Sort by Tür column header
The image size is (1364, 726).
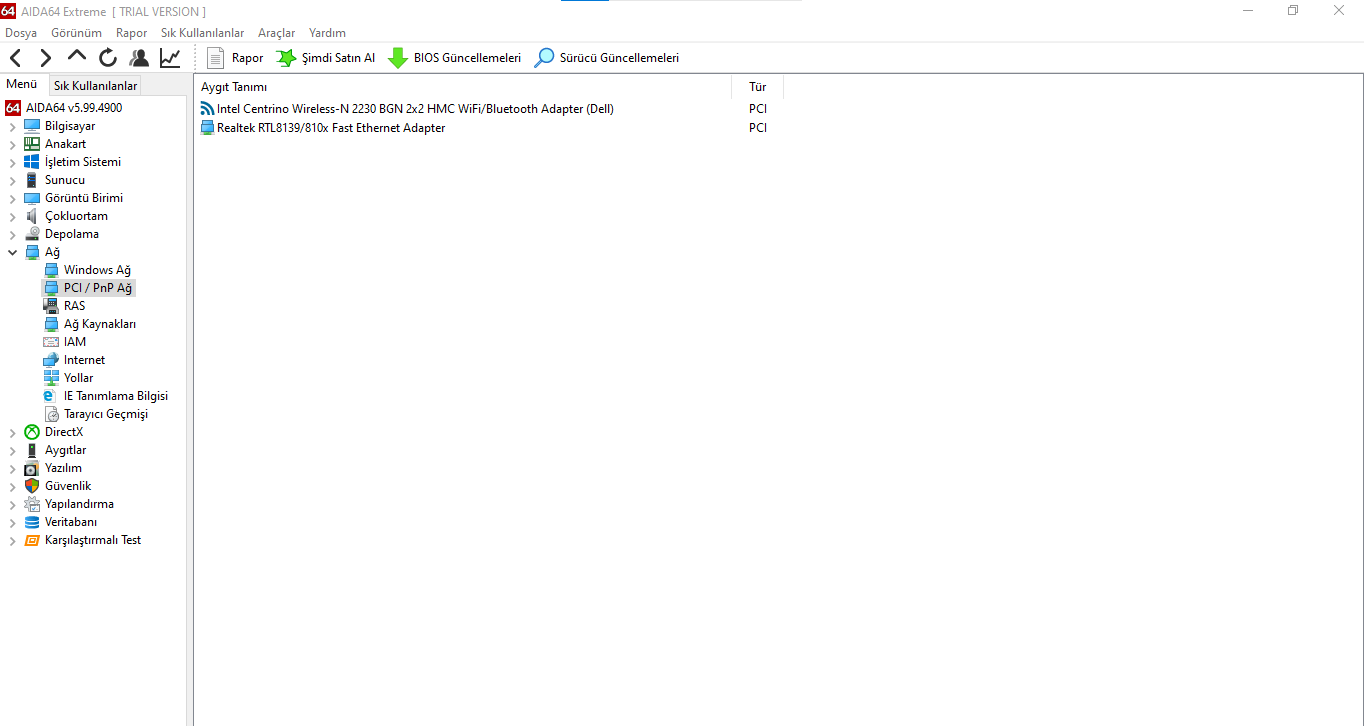click(x=758, y=87)
